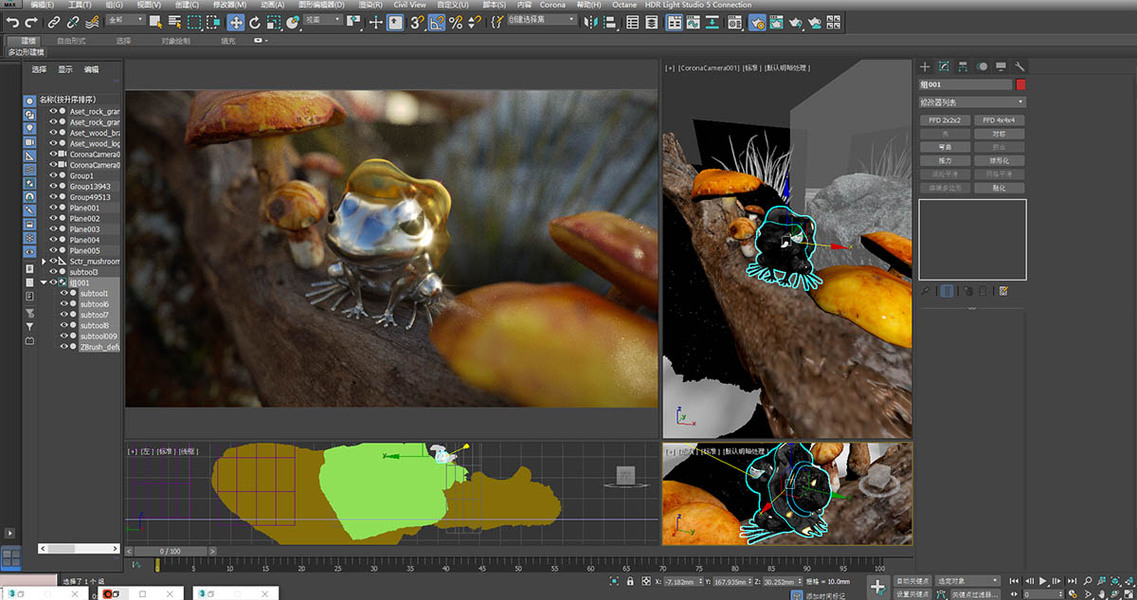Click the Configure Modifier Sets icon

pyautogui.click(x=1004, y=291)
